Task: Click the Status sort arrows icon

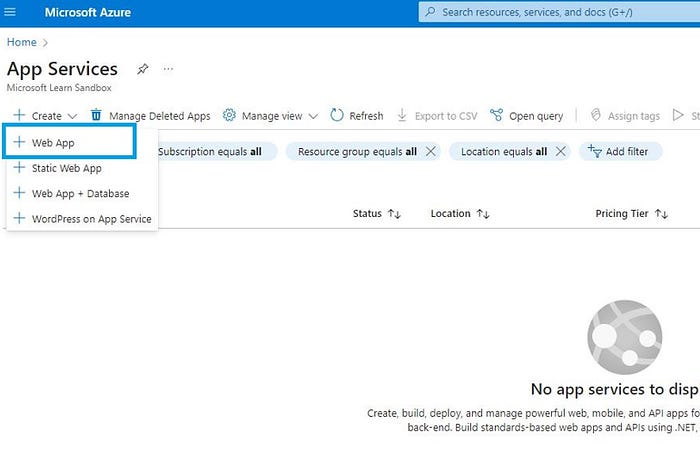Action: (395, 214)
